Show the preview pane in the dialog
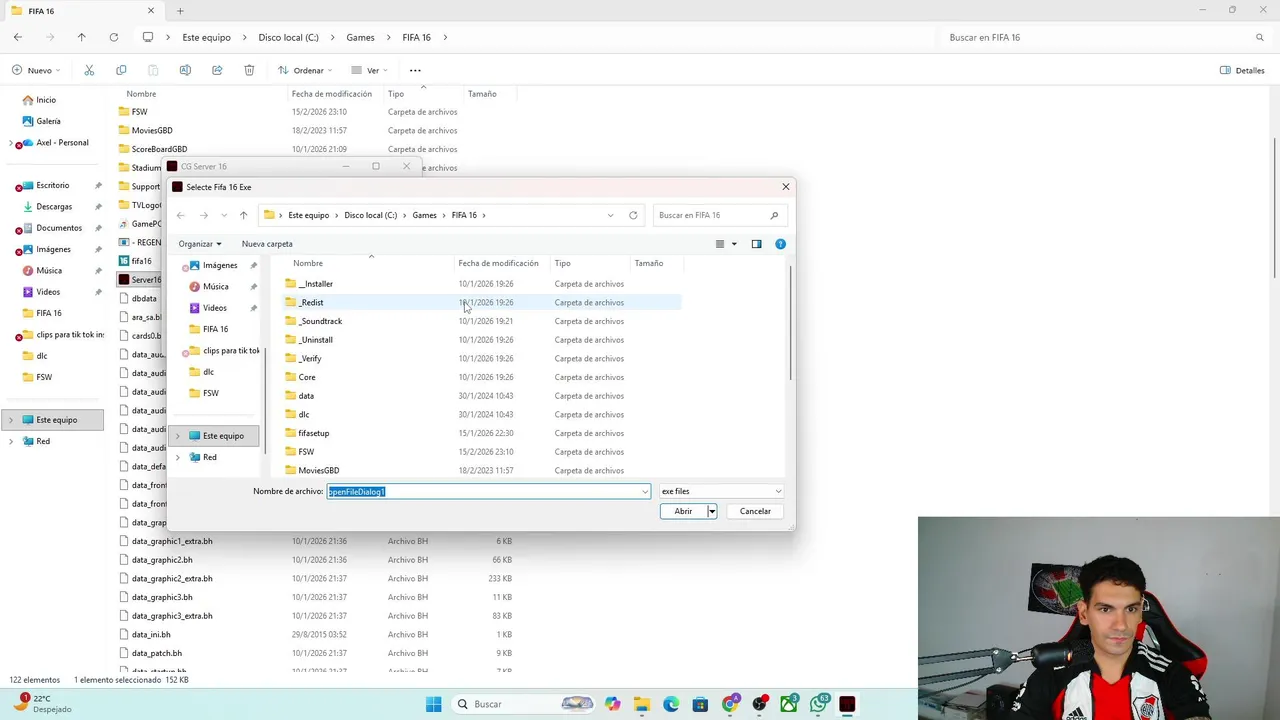 click(x=756, y=244)
